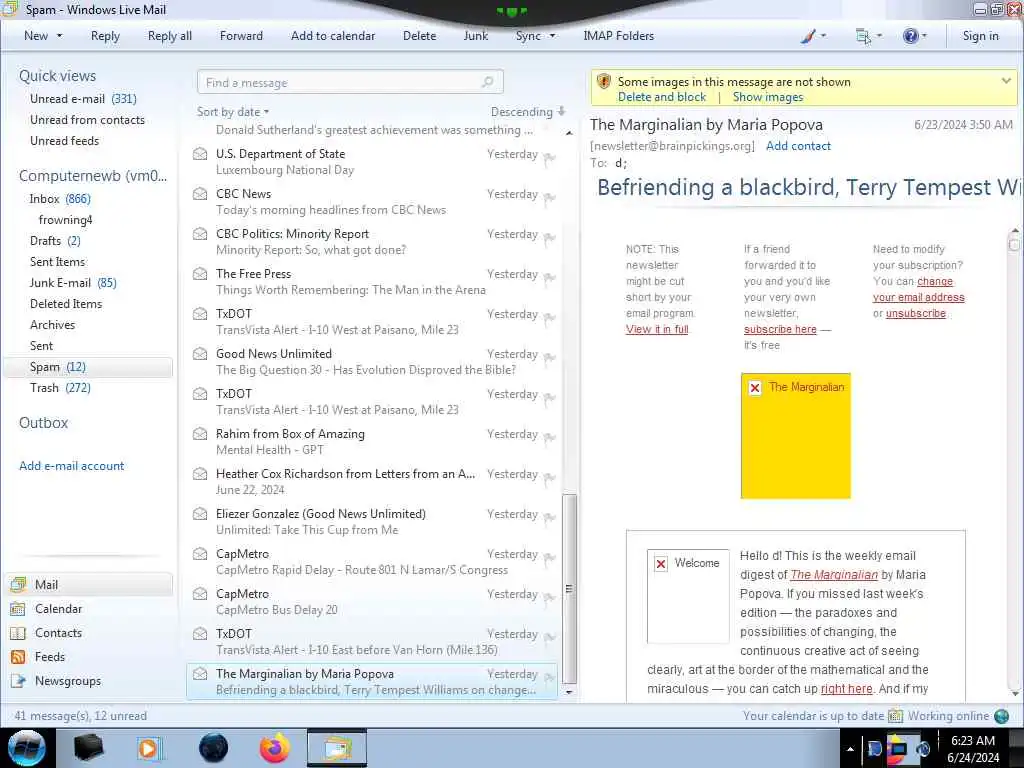Click the envelope icon beside The Free Press
Image resolution: width=1024 pixels, height=768 pixels.
(x=200, y=274)
